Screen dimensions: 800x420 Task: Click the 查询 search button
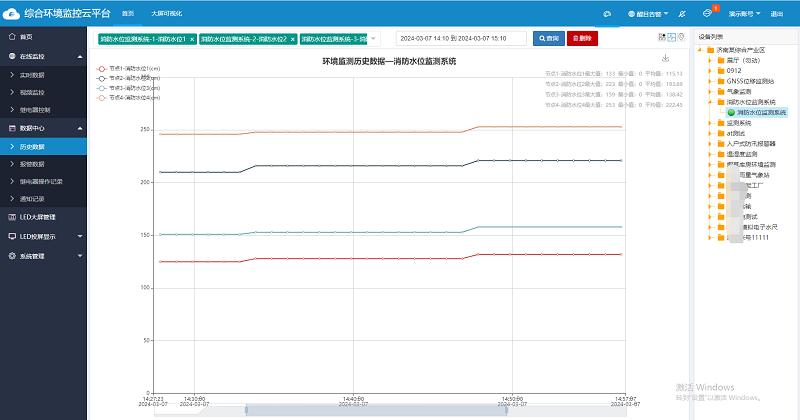click(547, 38)
